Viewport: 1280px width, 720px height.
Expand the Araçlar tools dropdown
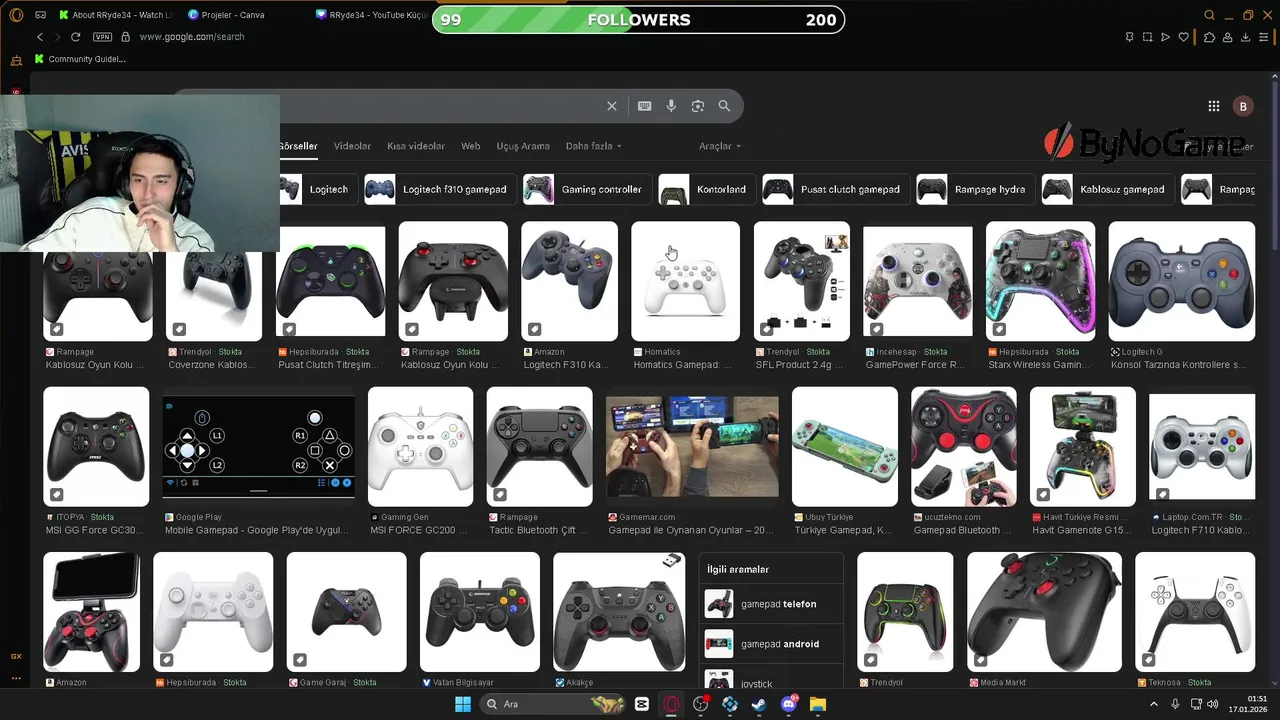[720, 146]
